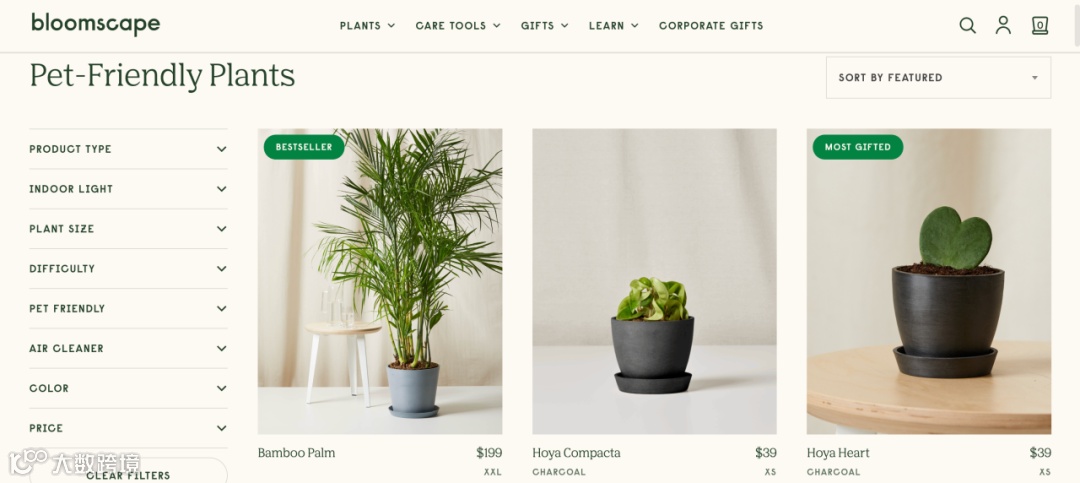Click the bloomscape logo
Screen dimensions: 1080x483
[x=95, y=24]
